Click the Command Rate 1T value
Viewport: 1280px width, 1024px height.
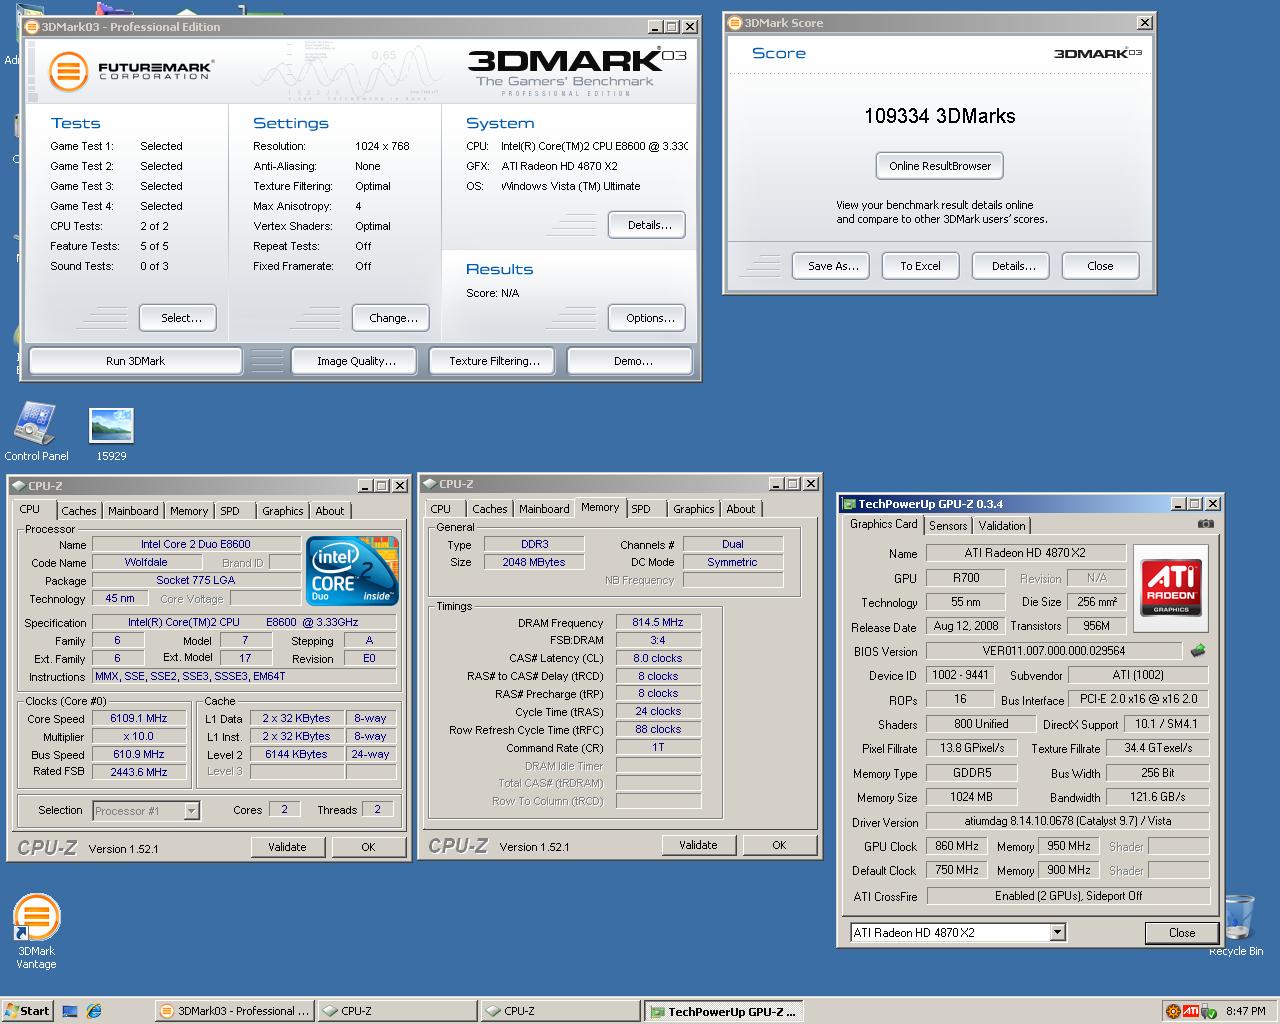click(x=658, y=747)
